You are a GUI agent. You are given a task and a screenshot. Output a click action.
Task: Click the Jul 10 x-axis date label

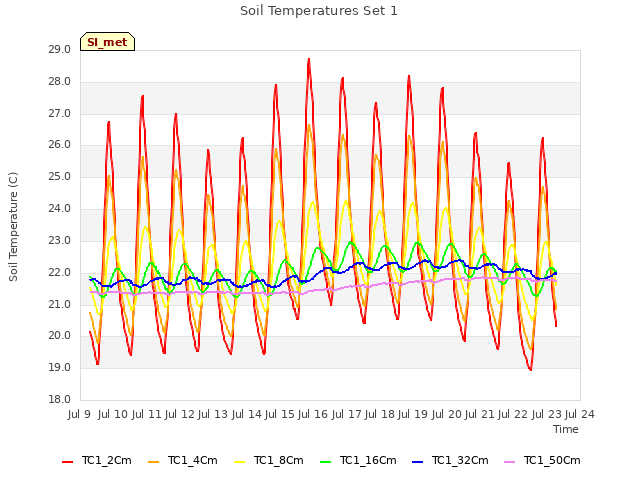pyautogui.click(x=112, y=414)
